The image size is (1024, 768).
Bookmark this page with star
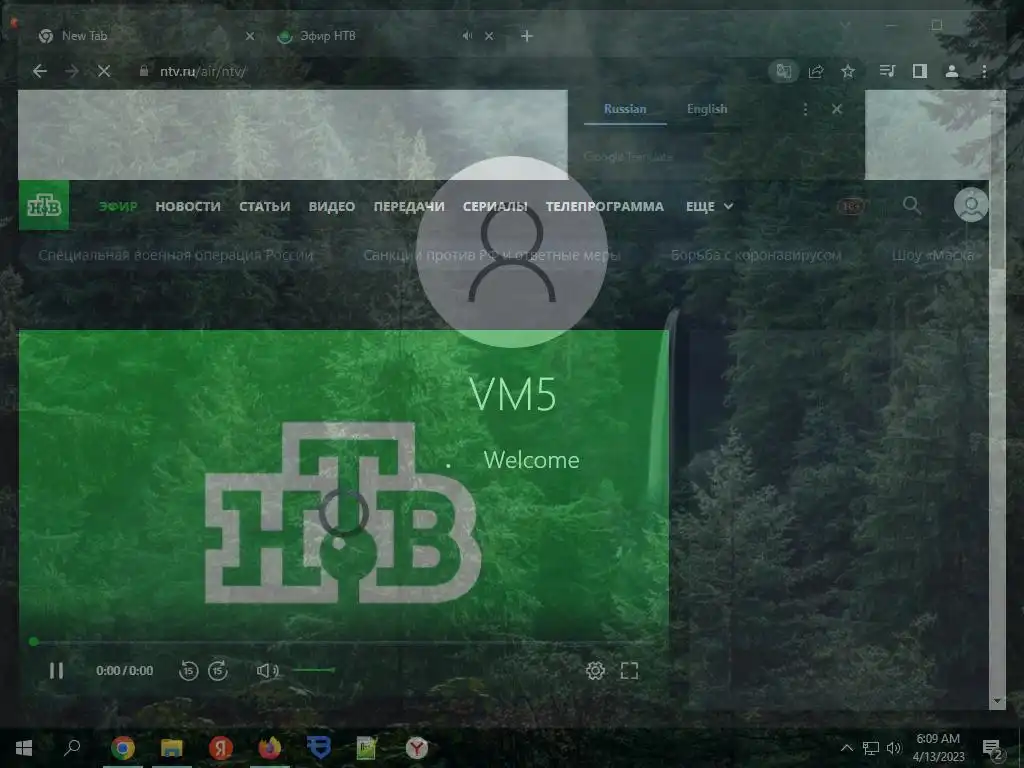coord(848,71)
